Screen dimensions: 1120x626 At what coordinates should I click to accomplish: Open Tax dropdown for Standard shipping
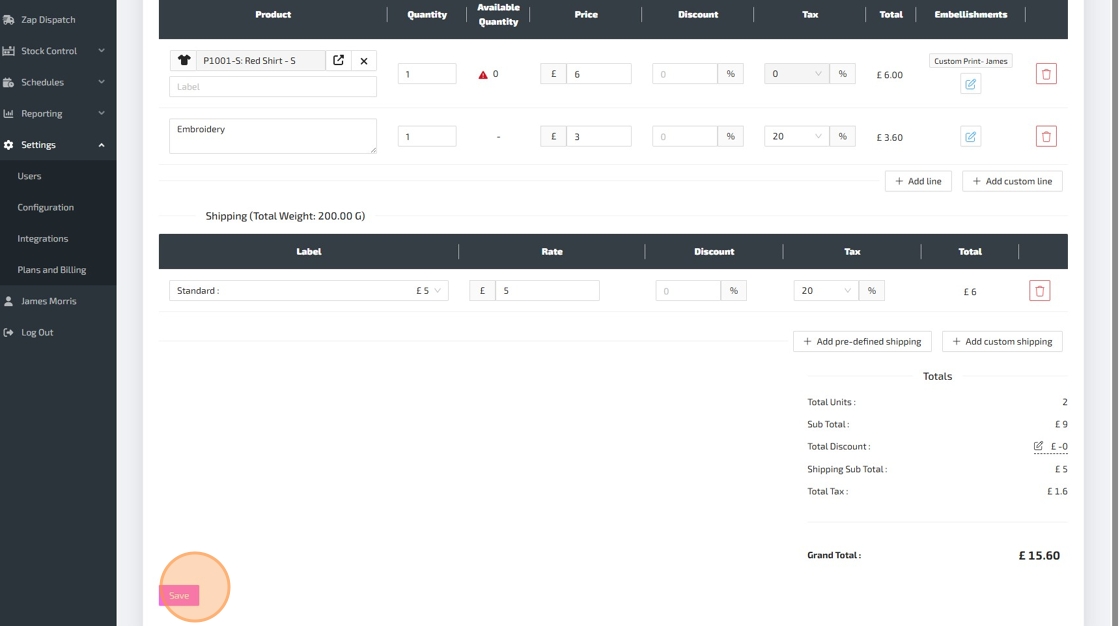coord(826,291)
